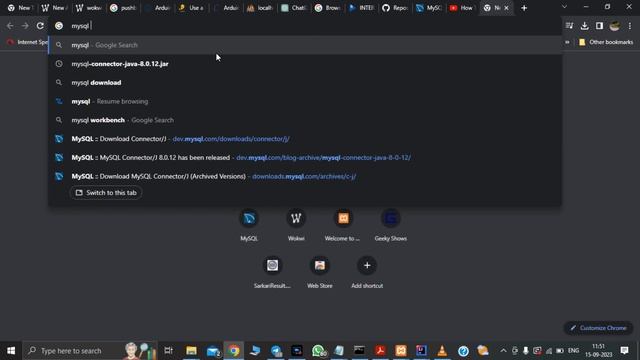
Task: Open the Wokwi shortcut tile
Action: pyautogui.click(x=296, y=225)
